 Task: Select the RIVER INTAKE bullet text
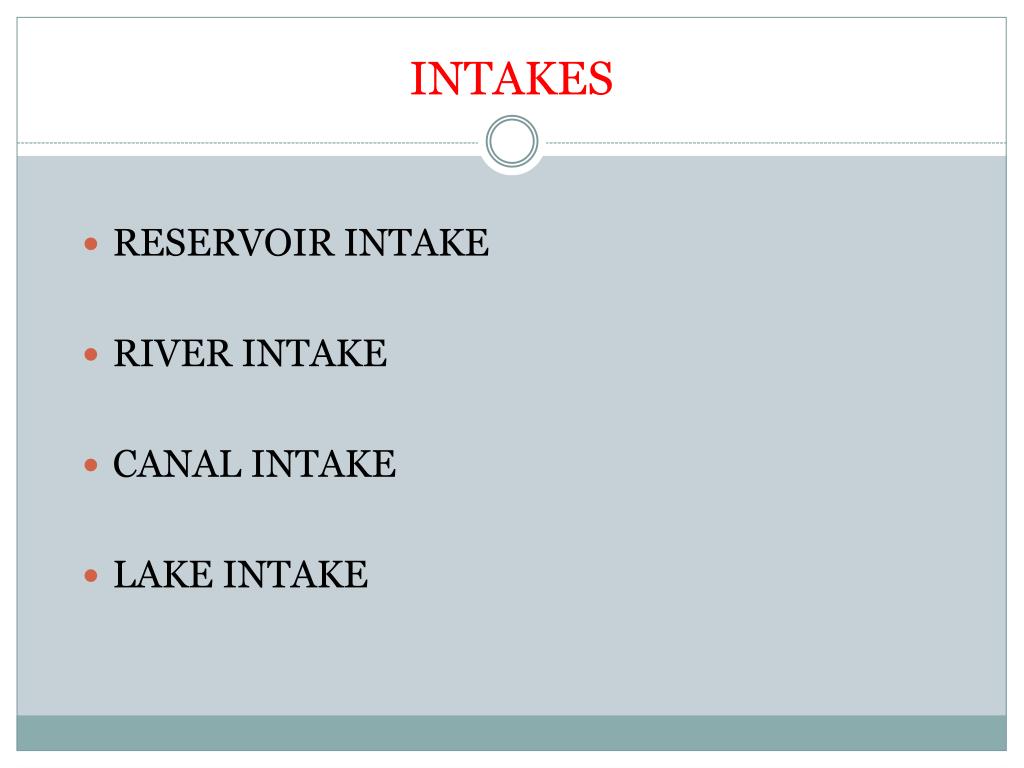pos(250,353)
